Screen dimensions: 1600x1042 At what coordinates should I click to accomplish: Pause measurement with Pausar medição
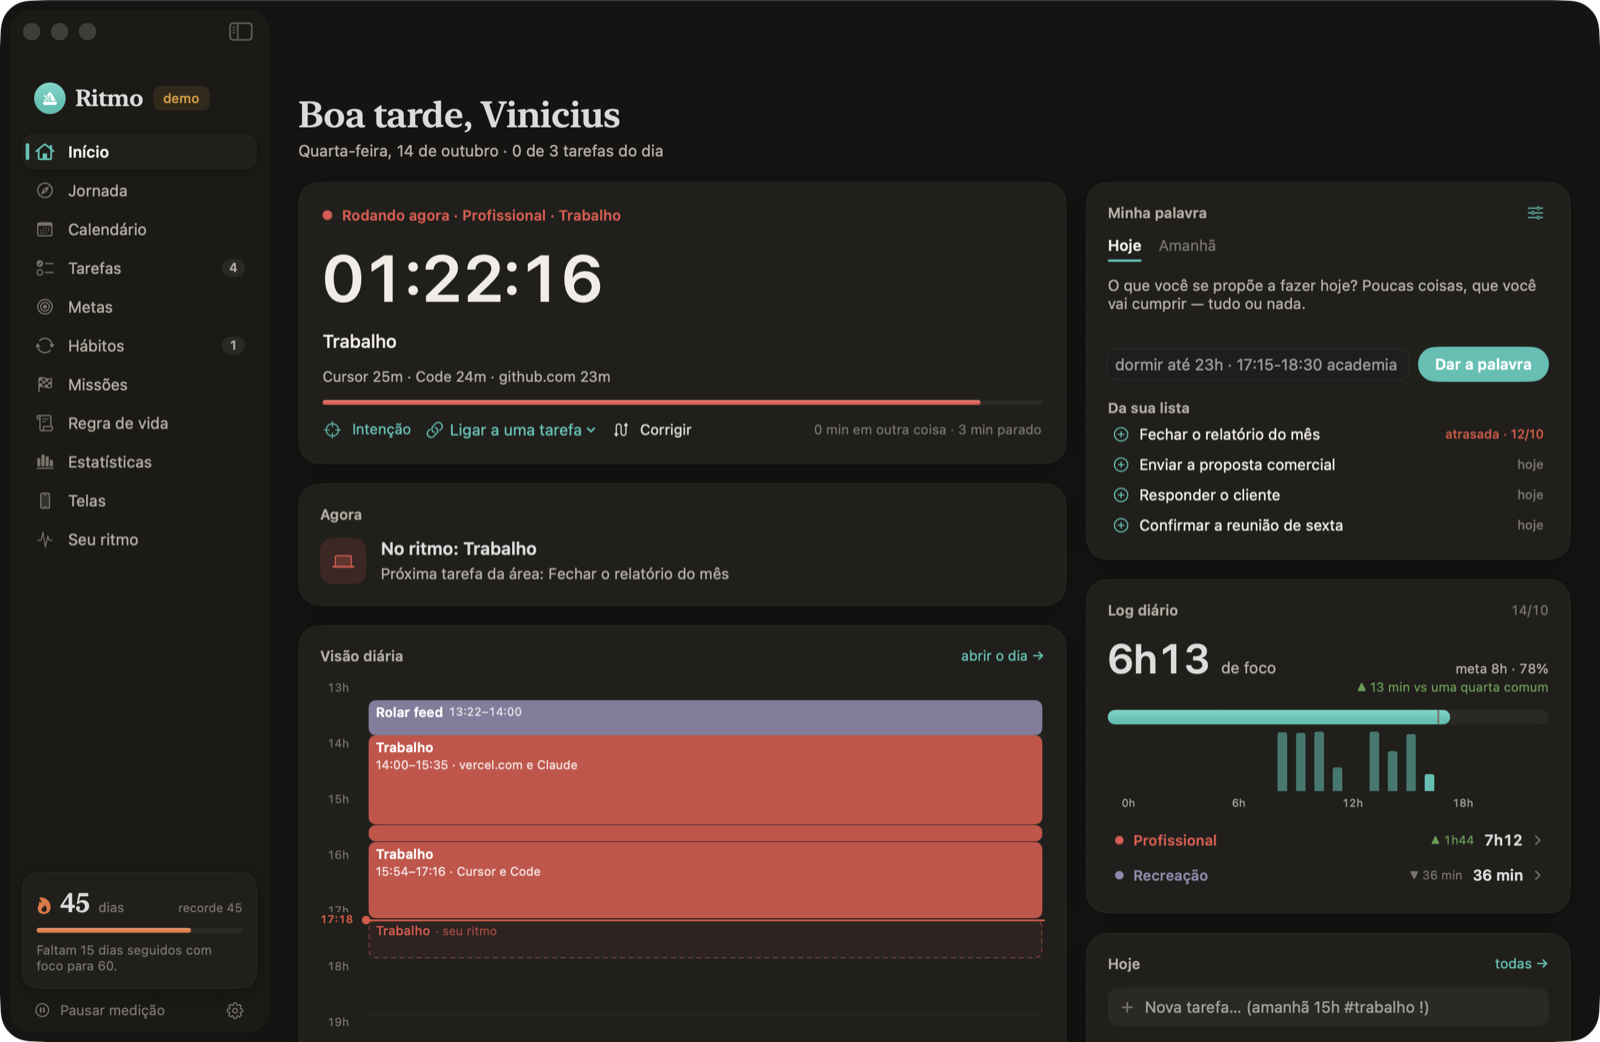[x=100, y=1011]
